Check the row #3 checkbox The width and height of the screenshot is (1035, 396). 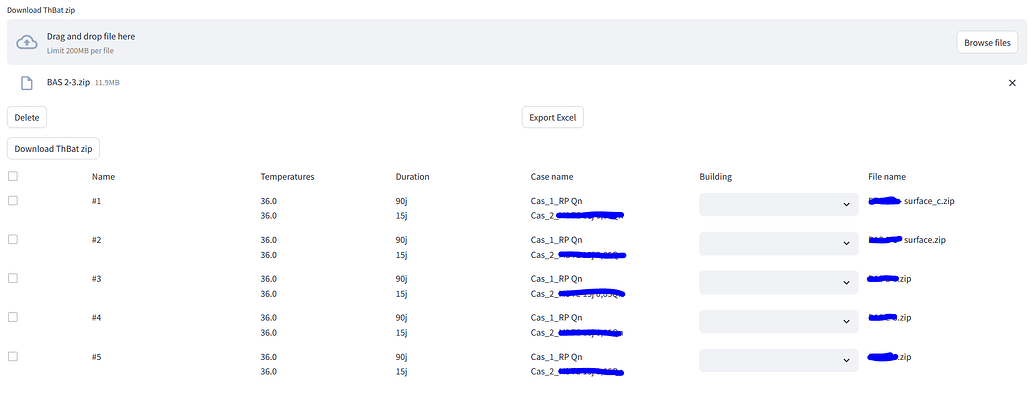(13, 279)
